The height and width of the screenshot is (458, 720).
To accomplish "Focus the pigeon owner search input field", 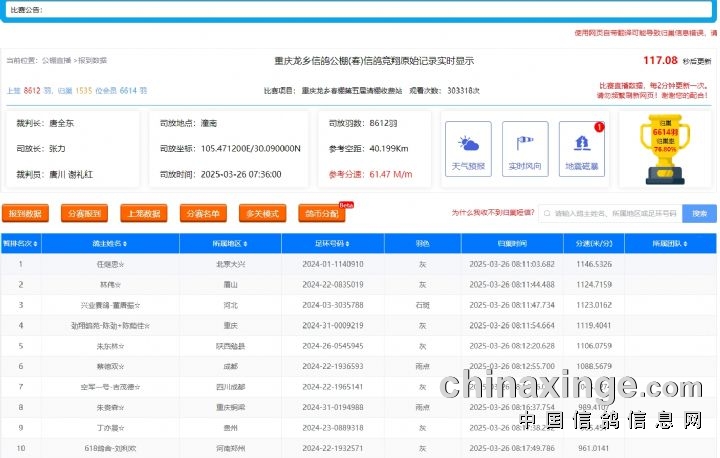I will coord(615,213).
